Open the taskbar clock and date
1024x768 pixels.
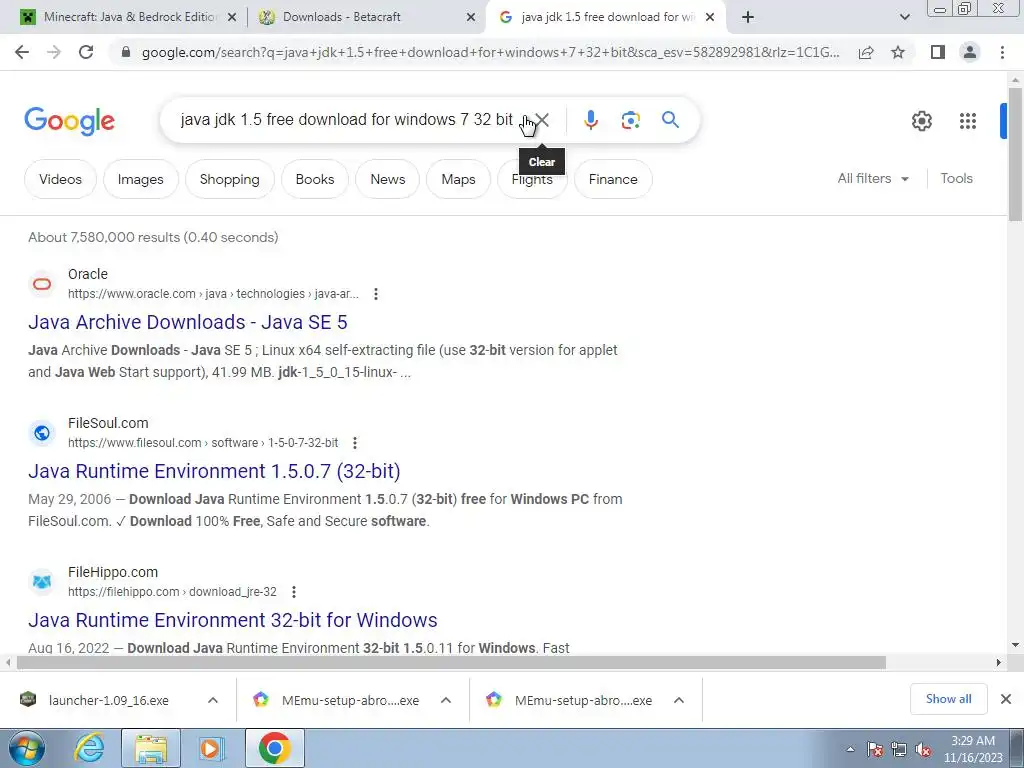click(973, 749)
